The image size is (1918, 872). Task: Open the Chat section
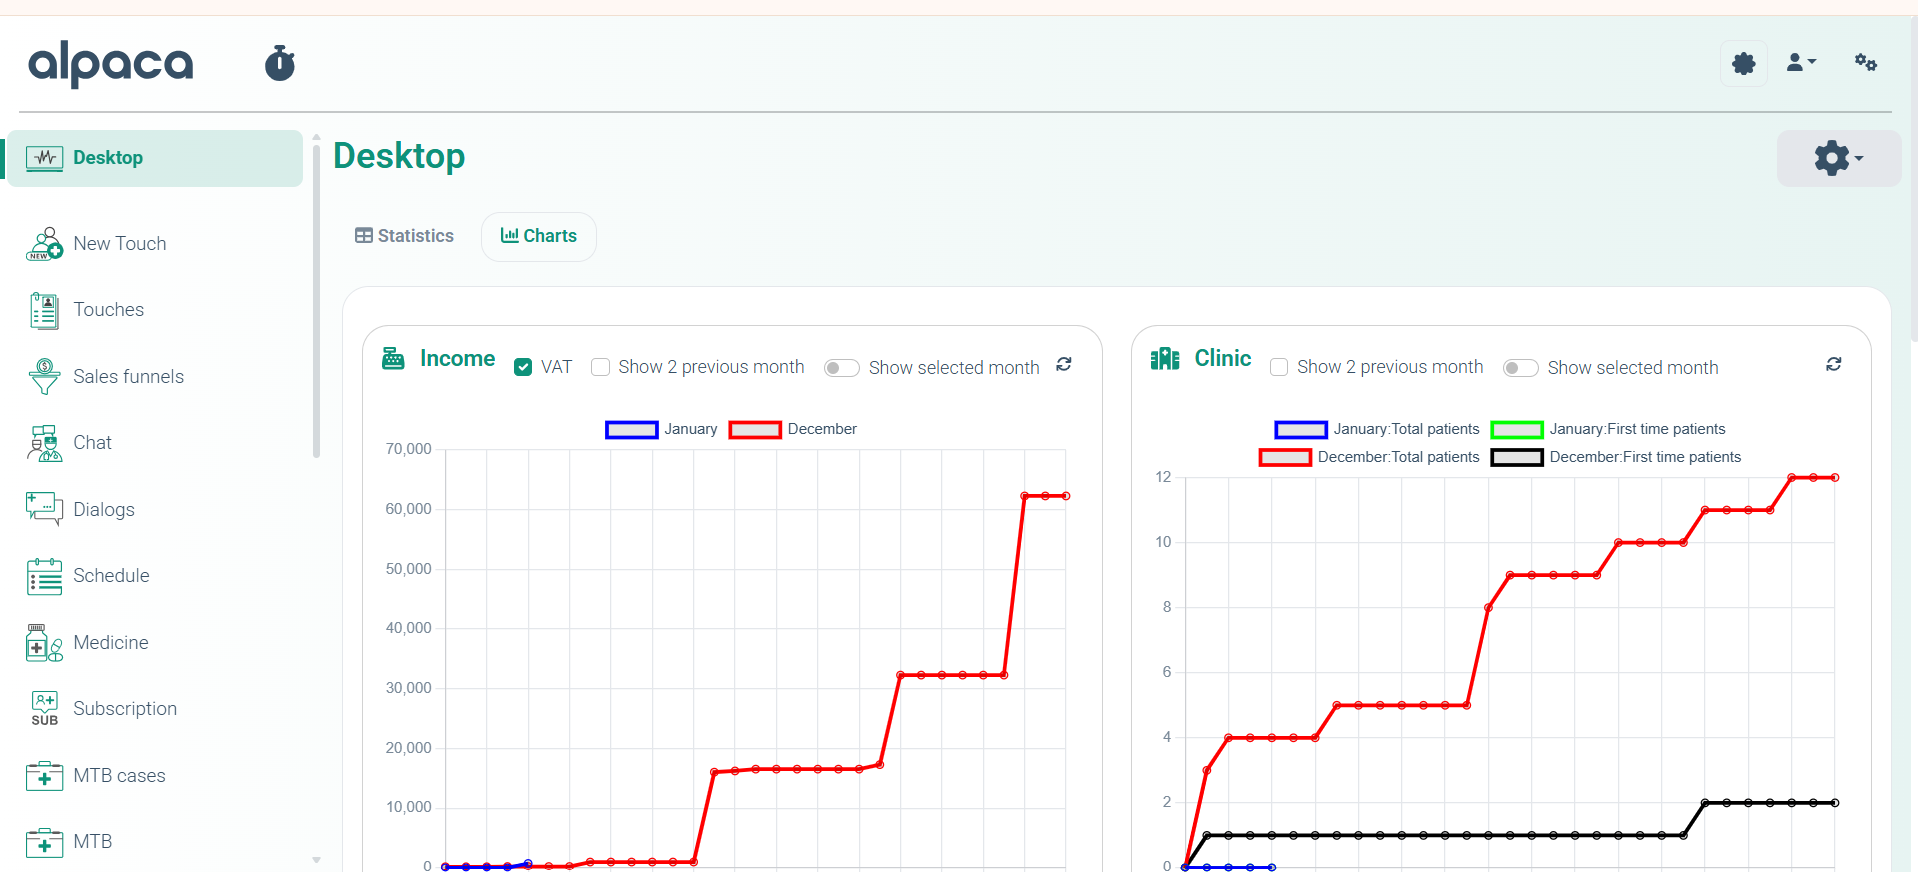point(92,443)
